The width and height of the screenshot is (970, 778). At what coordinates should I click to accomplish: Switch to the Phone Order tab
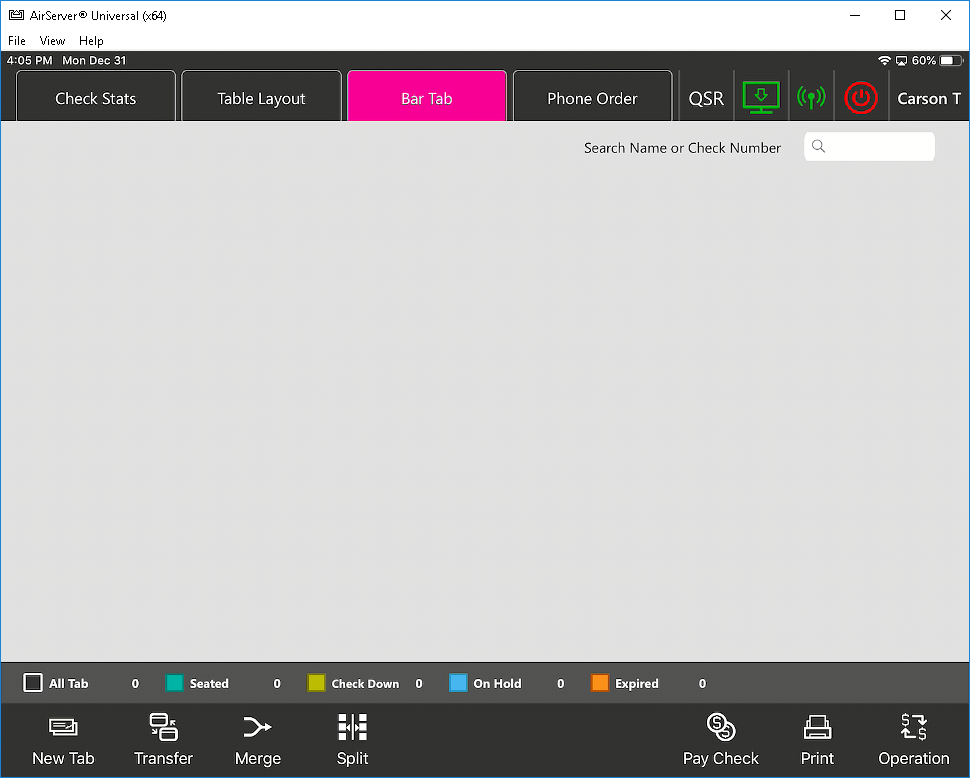pos(592,98)
